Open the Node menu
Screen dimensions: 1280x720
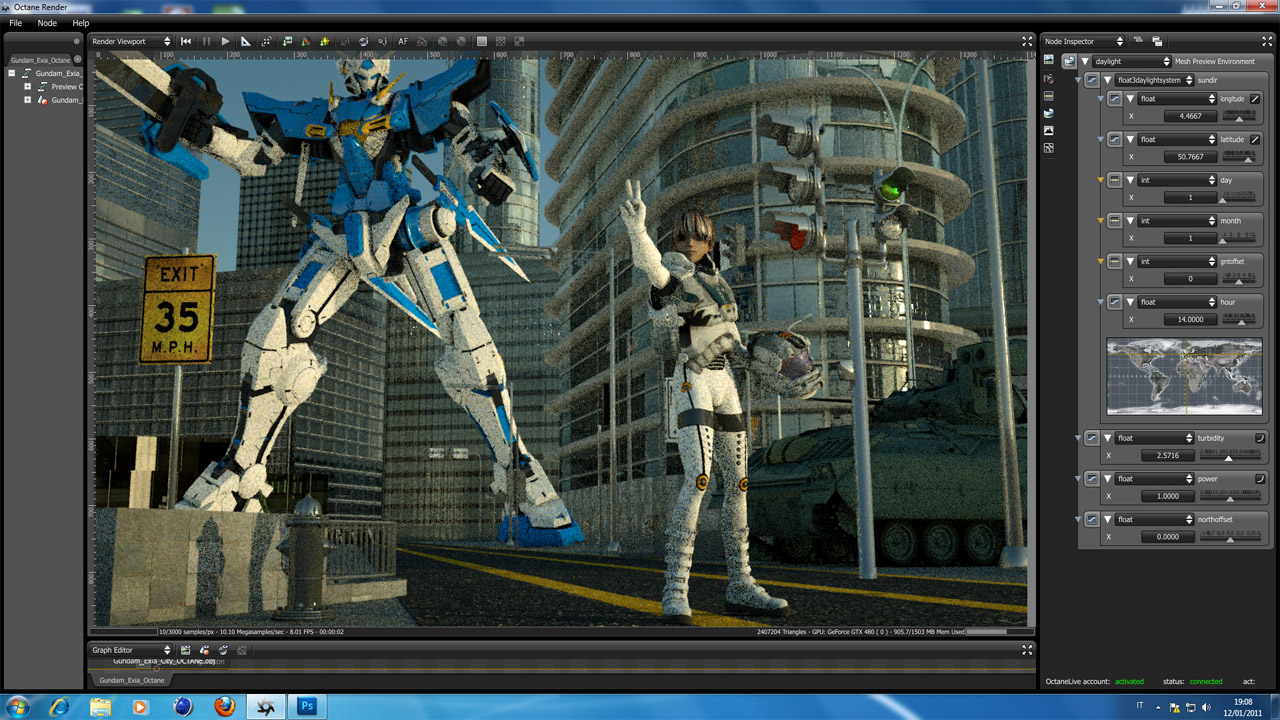coord(47,23)
